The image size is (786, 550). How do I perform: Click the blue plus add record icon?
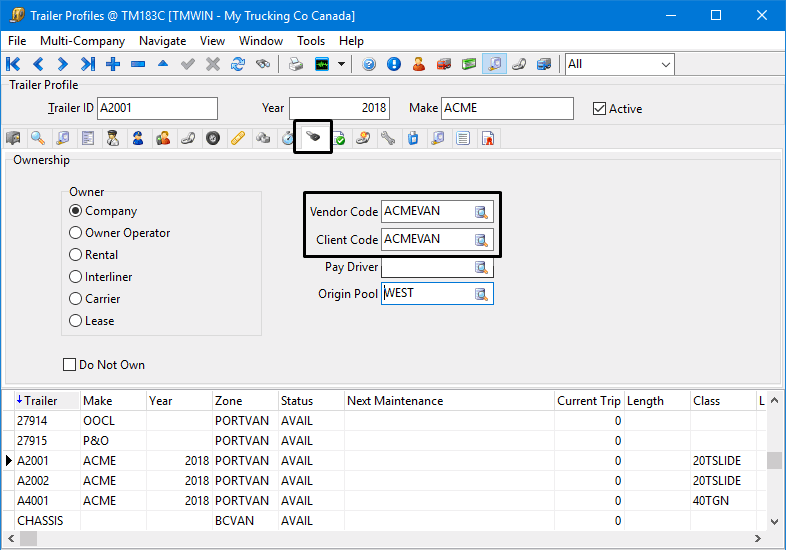pos(113,64)
